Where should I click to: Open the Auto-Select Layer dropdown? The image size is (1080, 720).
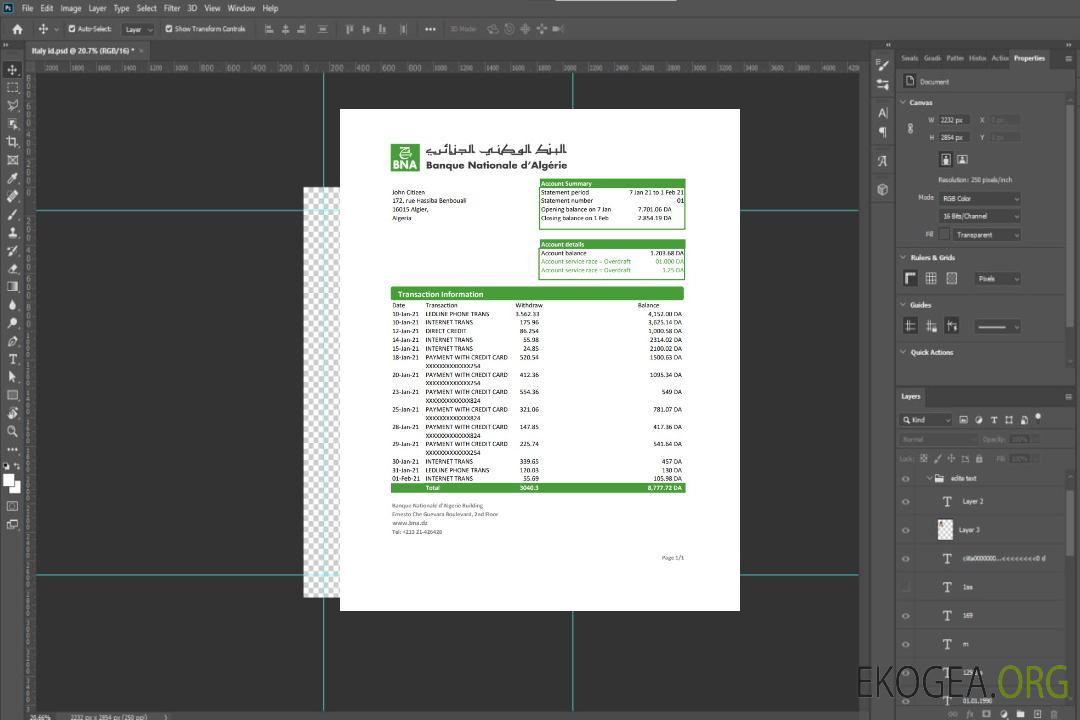[x=138, y=30]
